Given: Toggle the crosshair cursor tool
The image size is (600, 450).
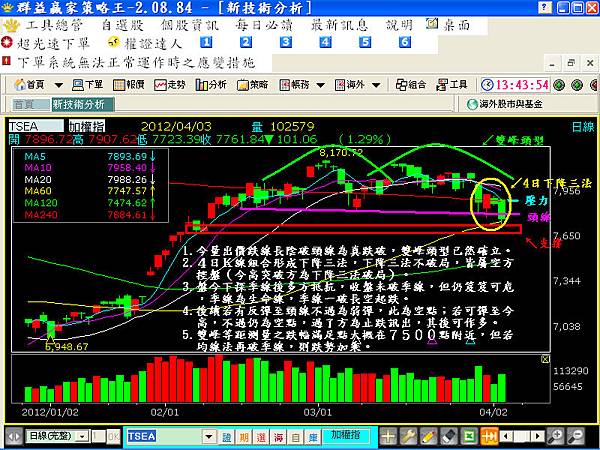Looking at the screenshot, I should pos(388,436).
